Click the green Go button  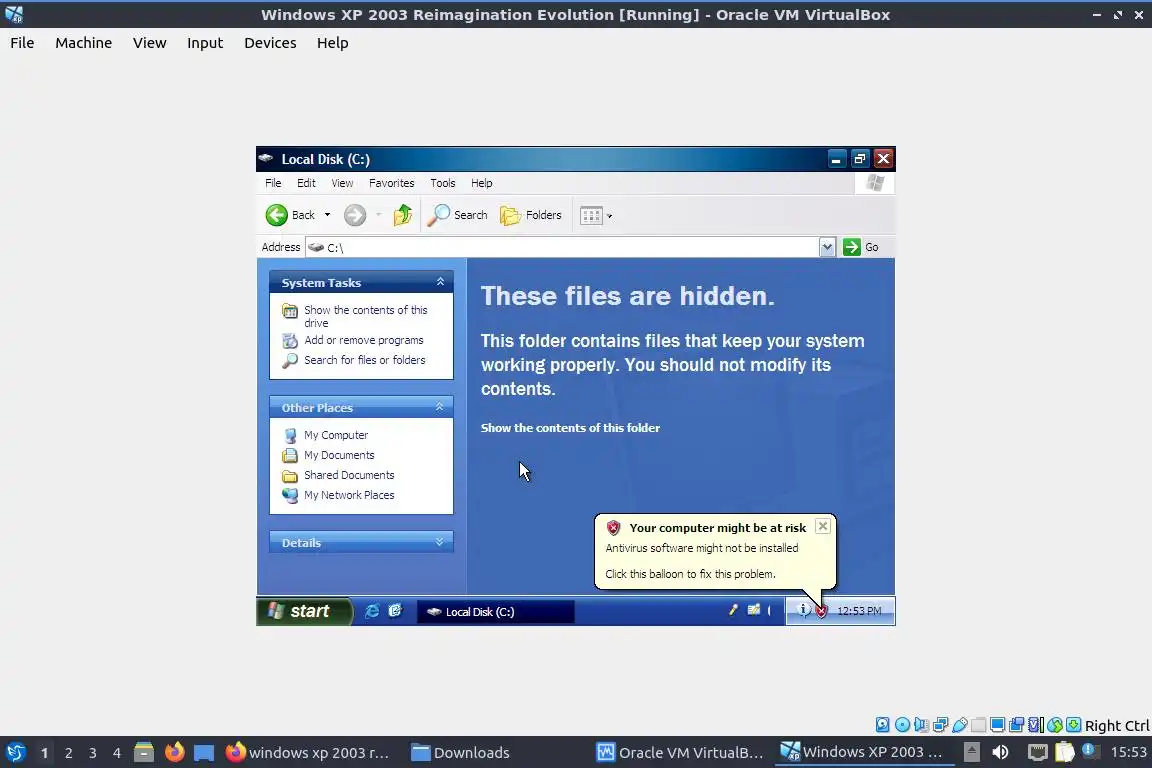tap(861, 247)
